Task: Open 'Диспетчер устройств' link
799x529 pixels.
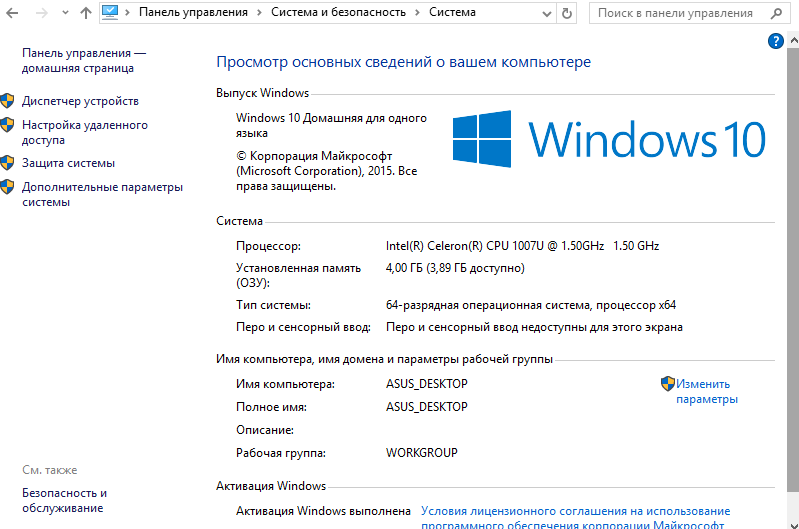Action: click(x=80, y=101)
